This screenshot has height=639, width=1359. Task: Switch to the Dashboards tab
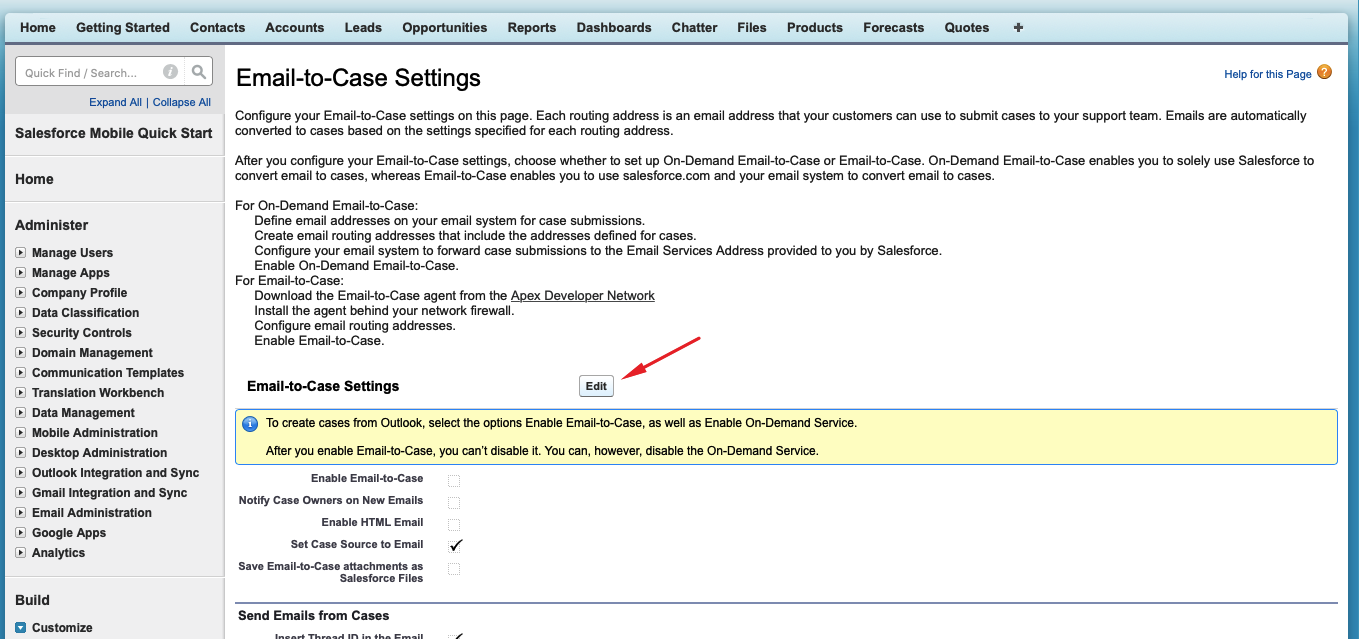(x=614, y=27)
